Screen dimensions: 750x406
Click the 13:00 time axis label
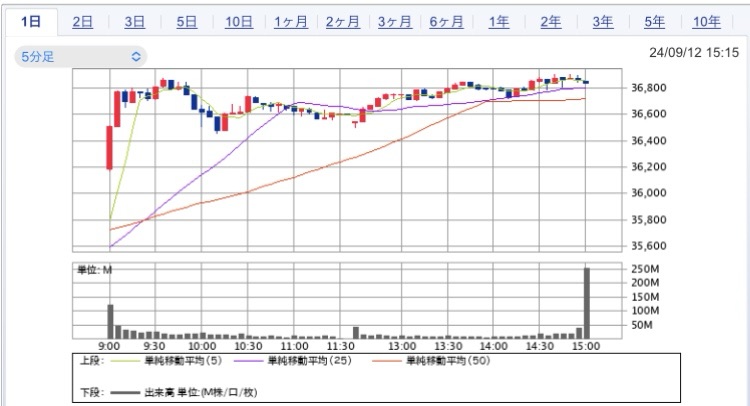[402, 346]
